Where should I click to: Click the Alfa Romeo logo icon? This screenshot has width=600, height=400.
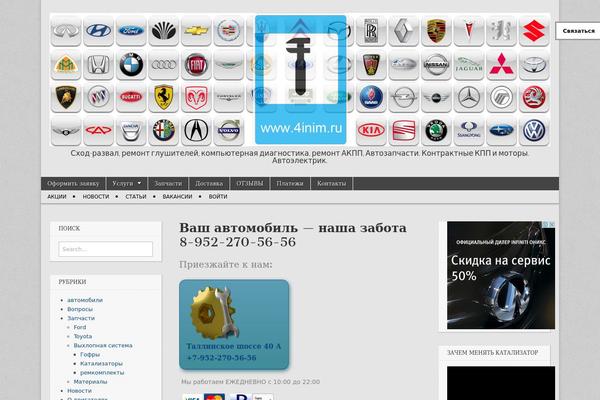point(163,131)
